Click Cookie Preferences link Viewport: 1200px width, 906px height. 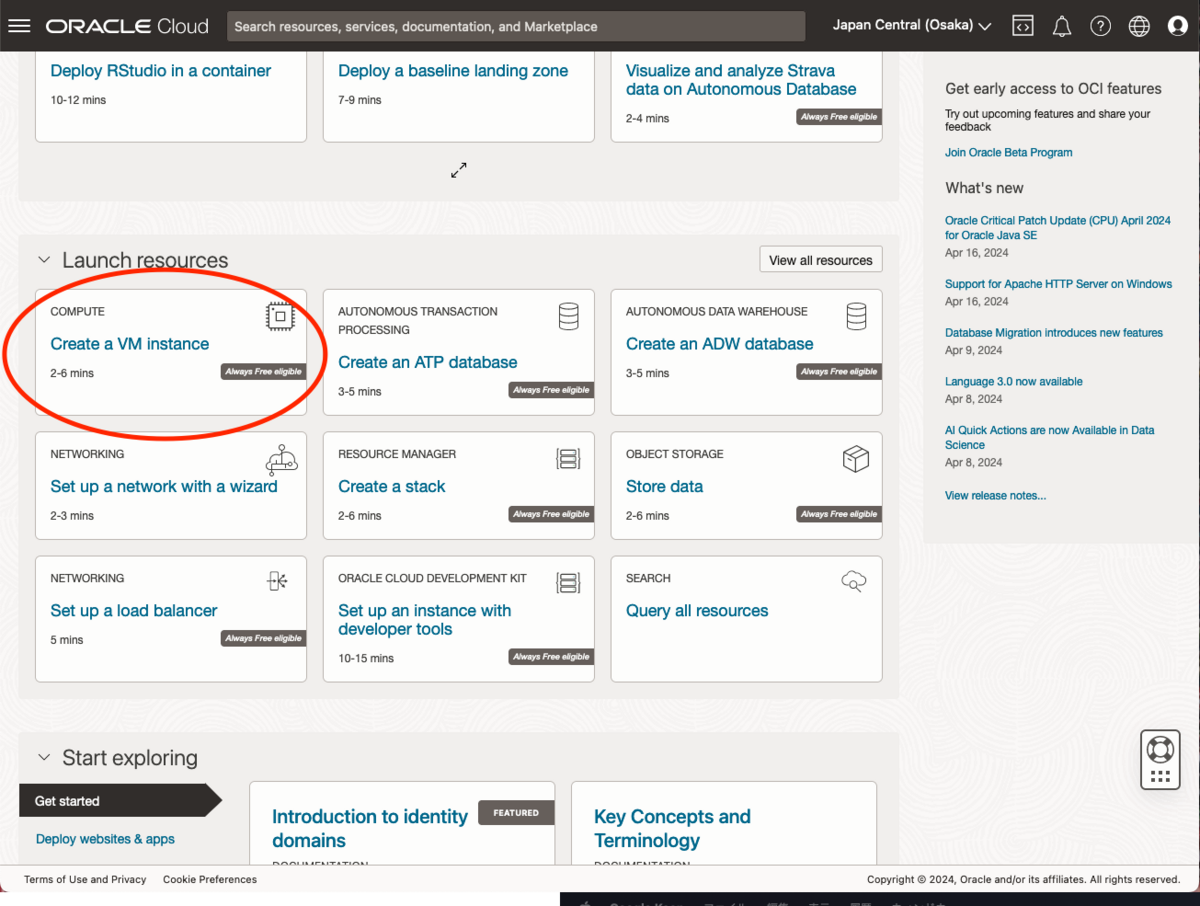tap(210, 880)
